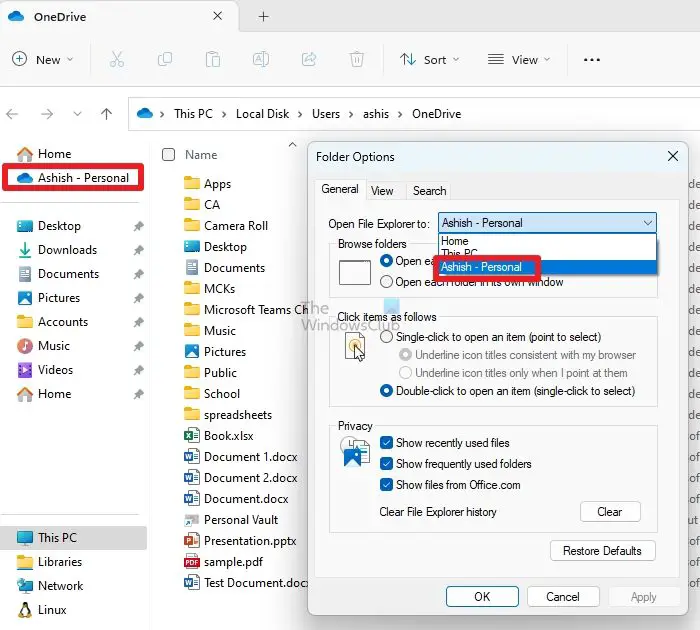Open Presentation.pptx file

click(240, 541)
